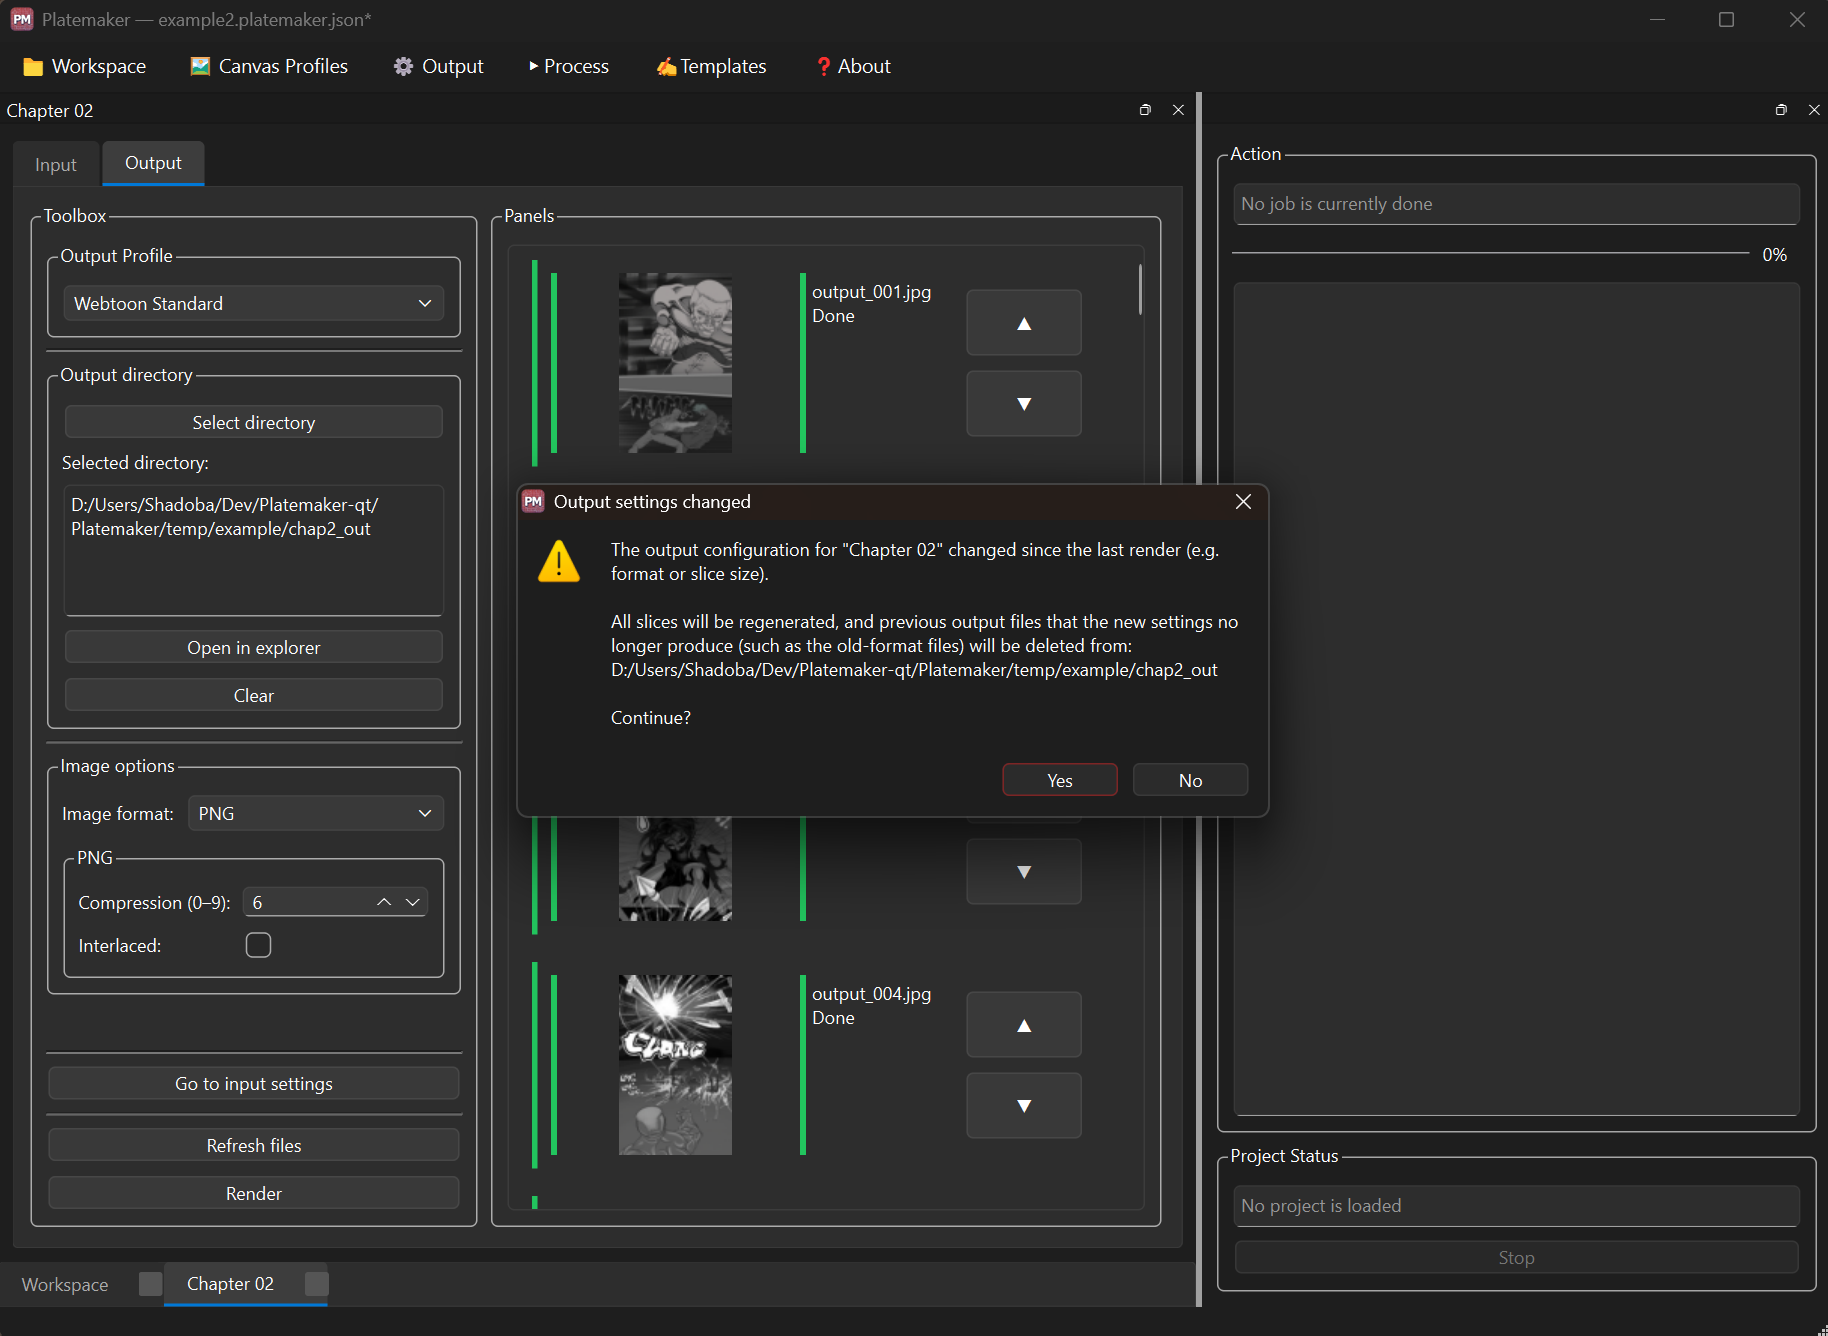Move output_004.jpg panel up
The width and height of the screenshot is (1828, 1336).
point(1024,1025)
